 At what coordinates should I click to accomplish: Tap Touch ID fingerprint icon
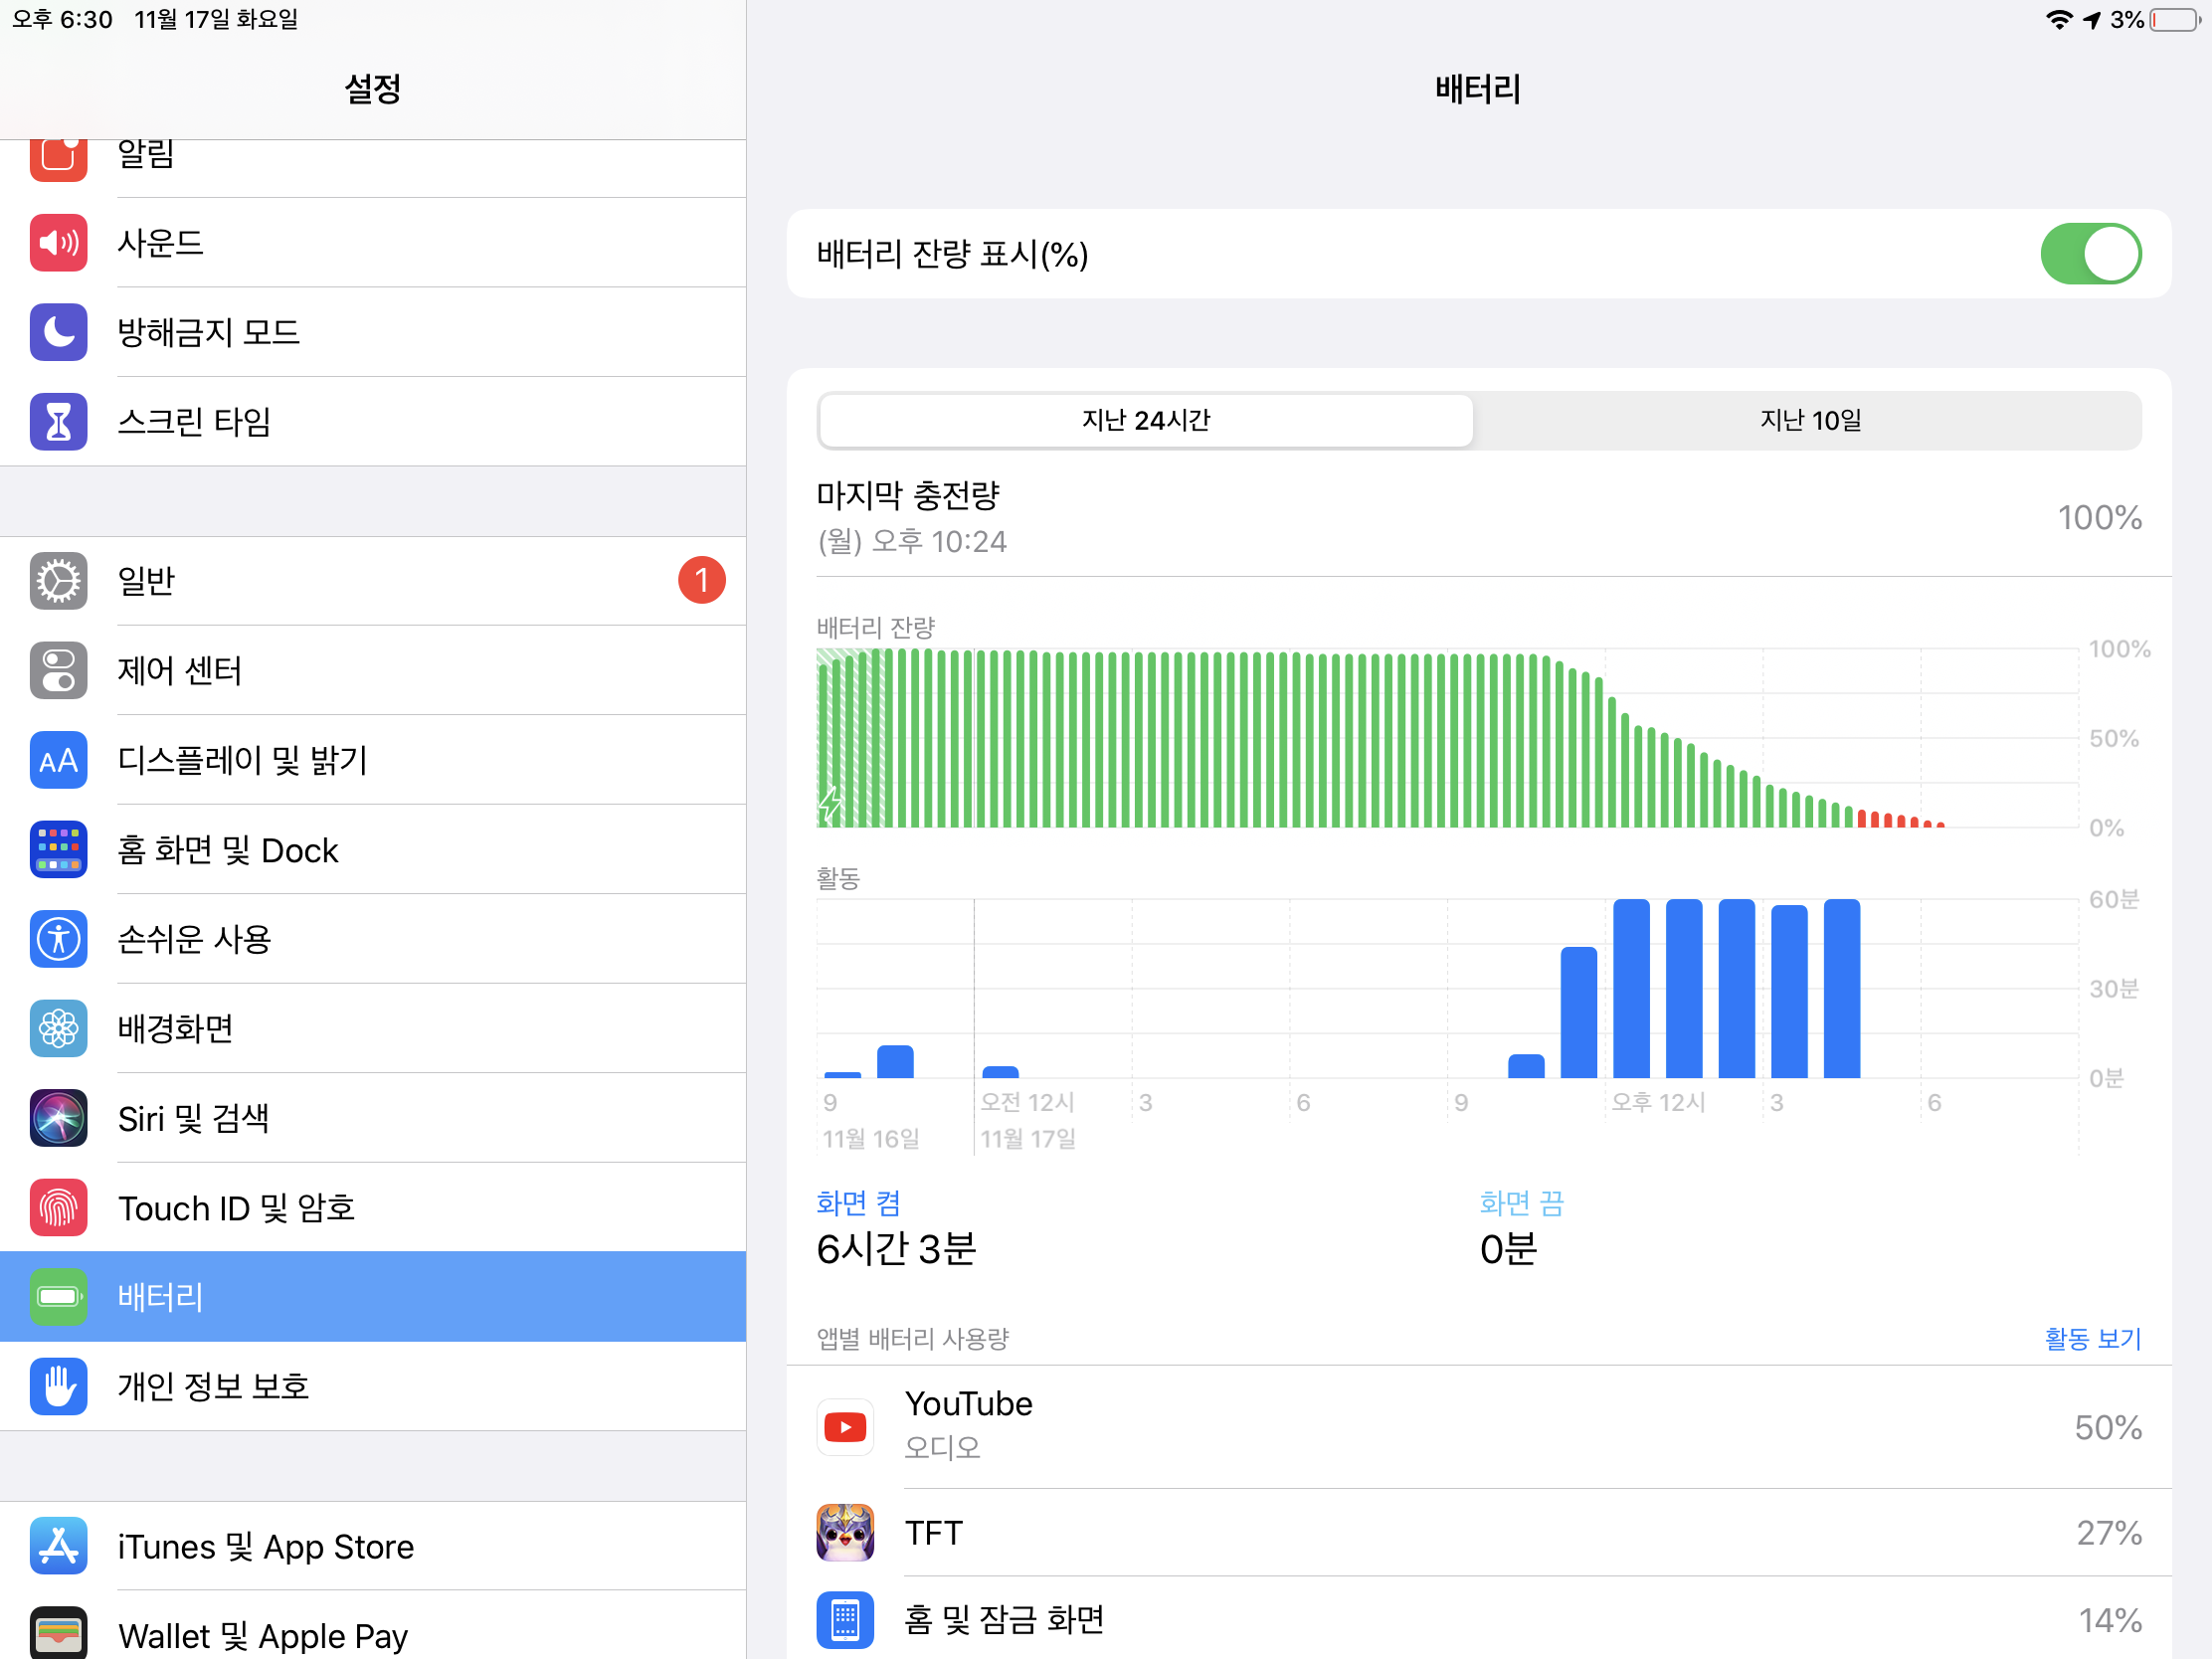tap(58, 1208)
